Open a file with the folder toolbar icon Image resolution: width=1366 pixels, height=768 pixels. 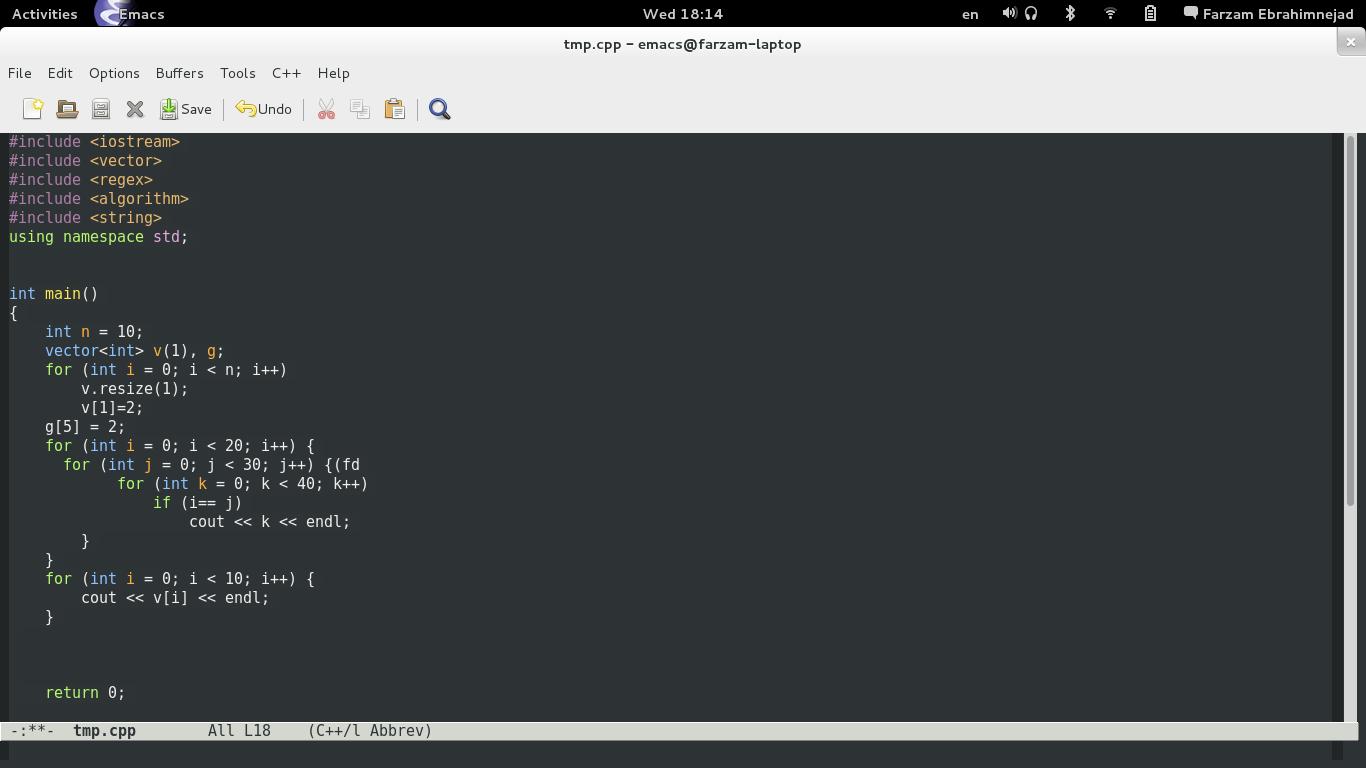coord(67,109)
